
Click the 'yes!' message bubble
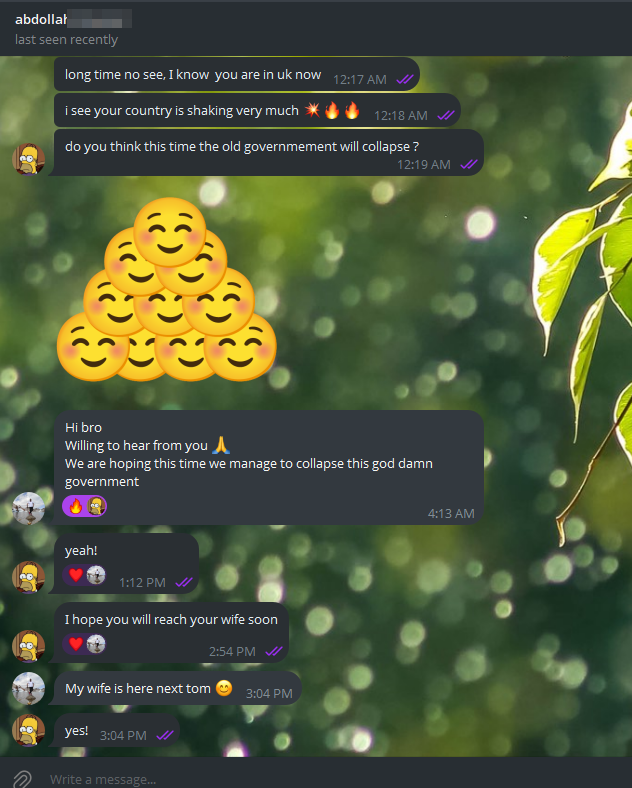(x=117, y=730)
